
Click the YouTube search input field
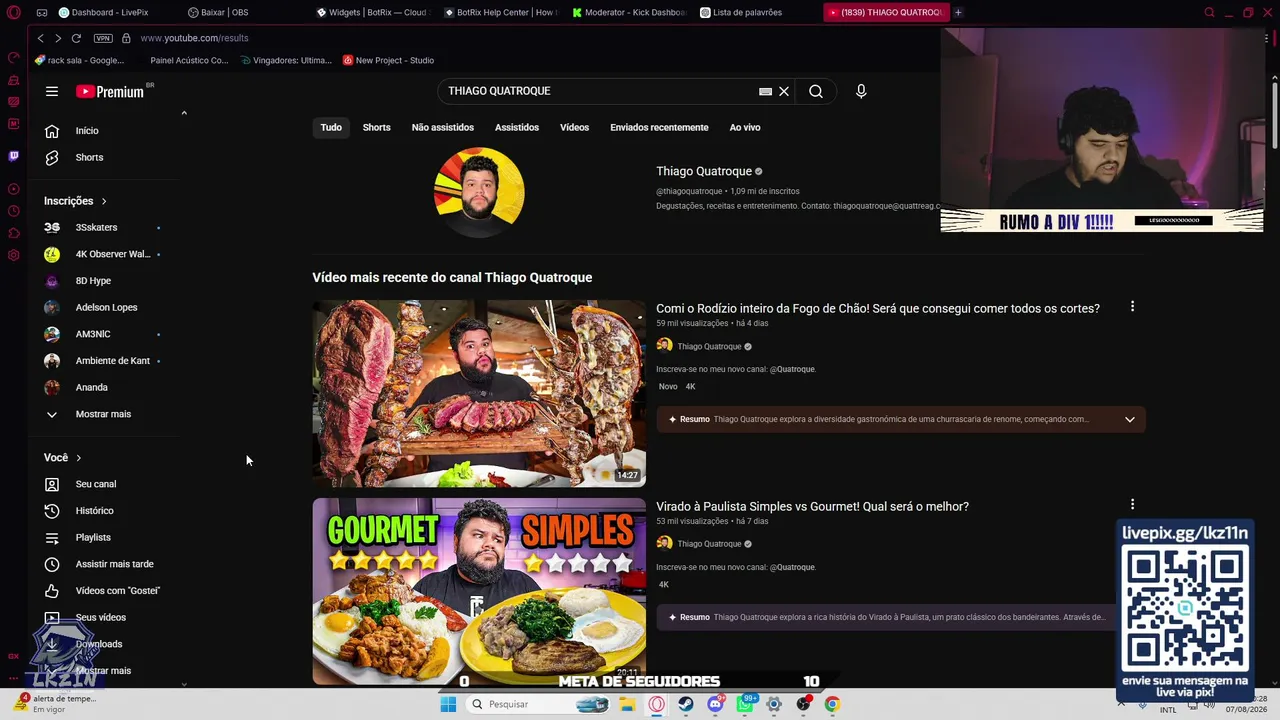tap(600, 91)
